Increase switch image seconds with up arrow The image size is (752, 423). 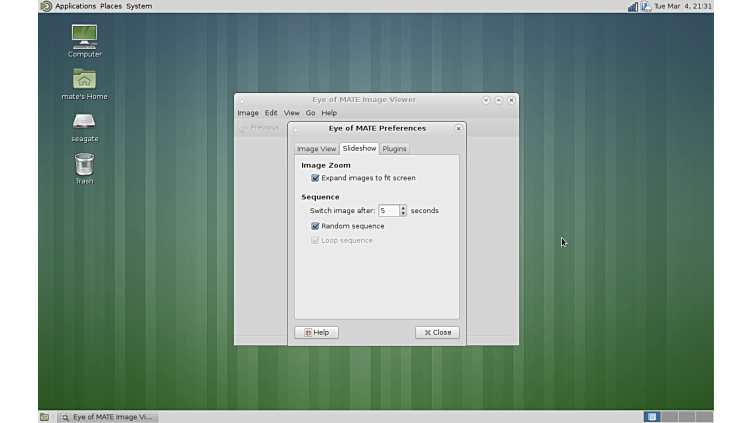tap(403, 208)
